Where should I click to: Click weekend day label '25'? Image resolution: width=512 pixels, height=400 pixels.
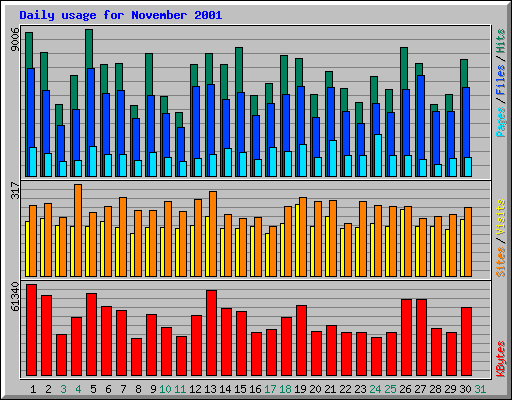(390, 389)
